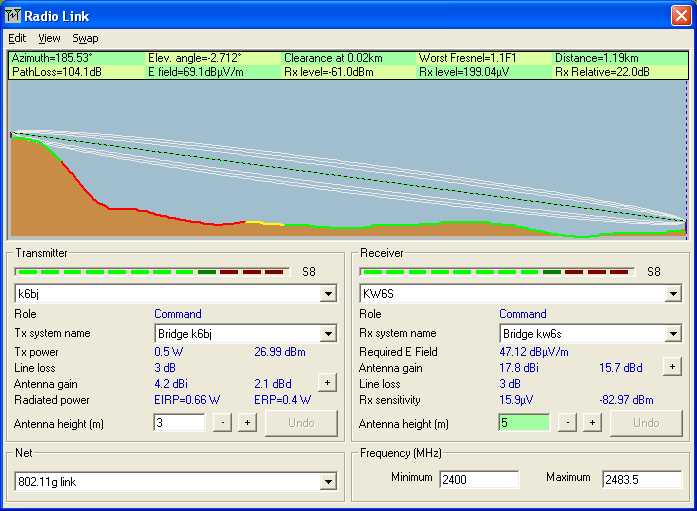Increase transmitter antenna height with plus button
The width and height of the screenshot is (697, 511).
coord(247,422)
